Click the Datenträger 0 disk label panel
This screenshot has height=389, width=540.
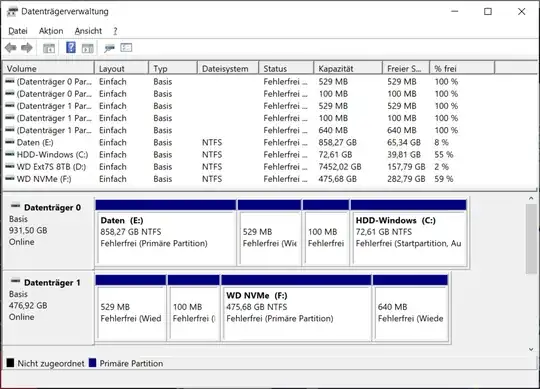[48, 233]
